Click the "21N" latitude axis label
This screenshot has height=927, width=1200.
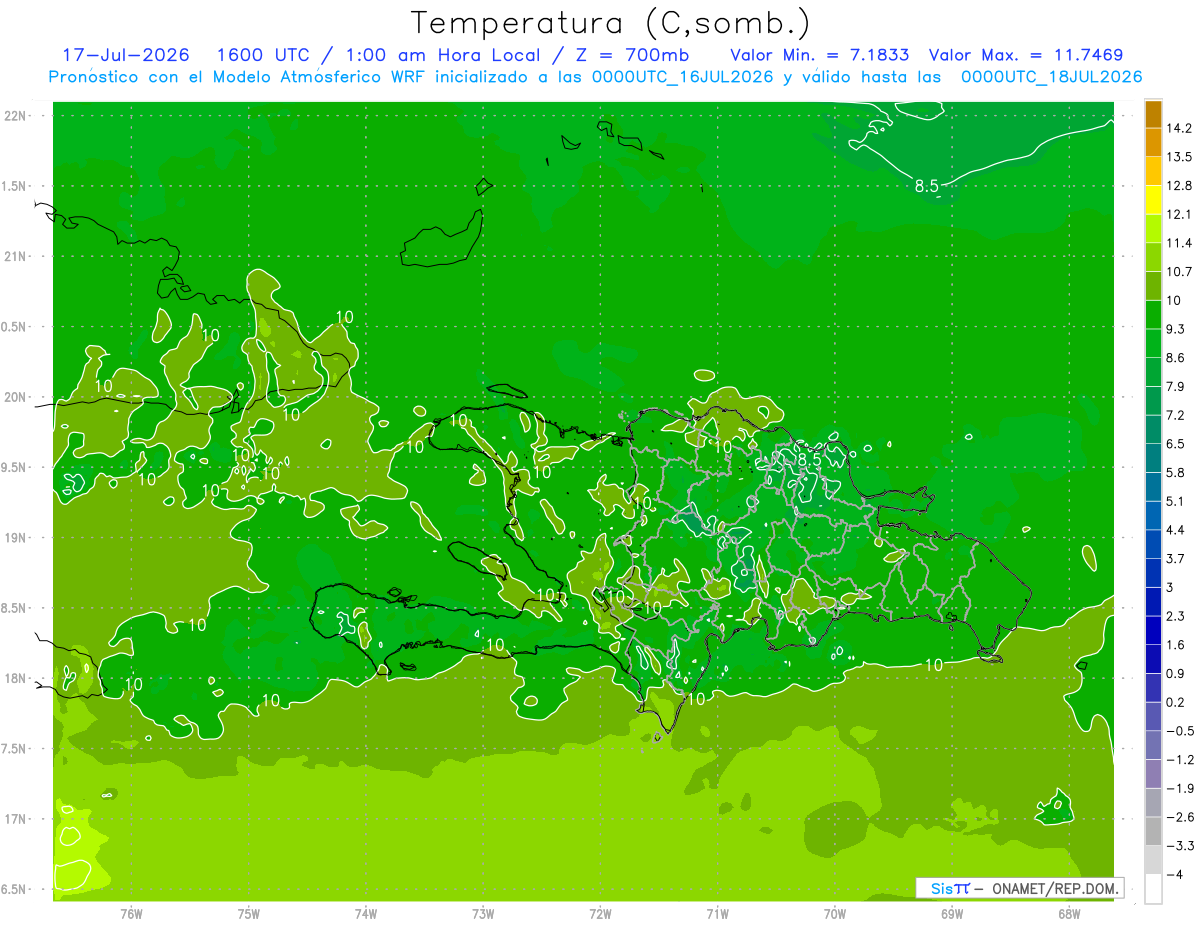[x=16, y=257]
